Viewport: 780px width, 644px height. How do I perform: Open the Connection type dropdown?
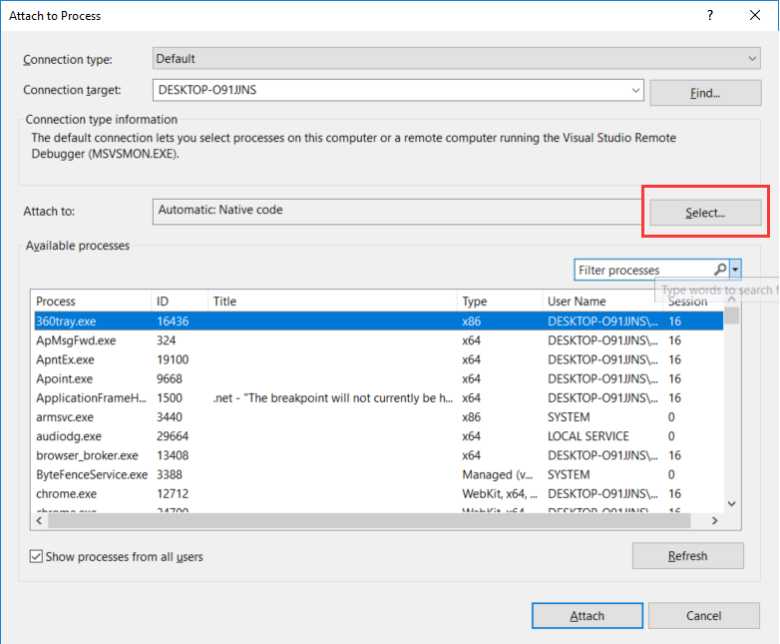(x=456, y=59)
